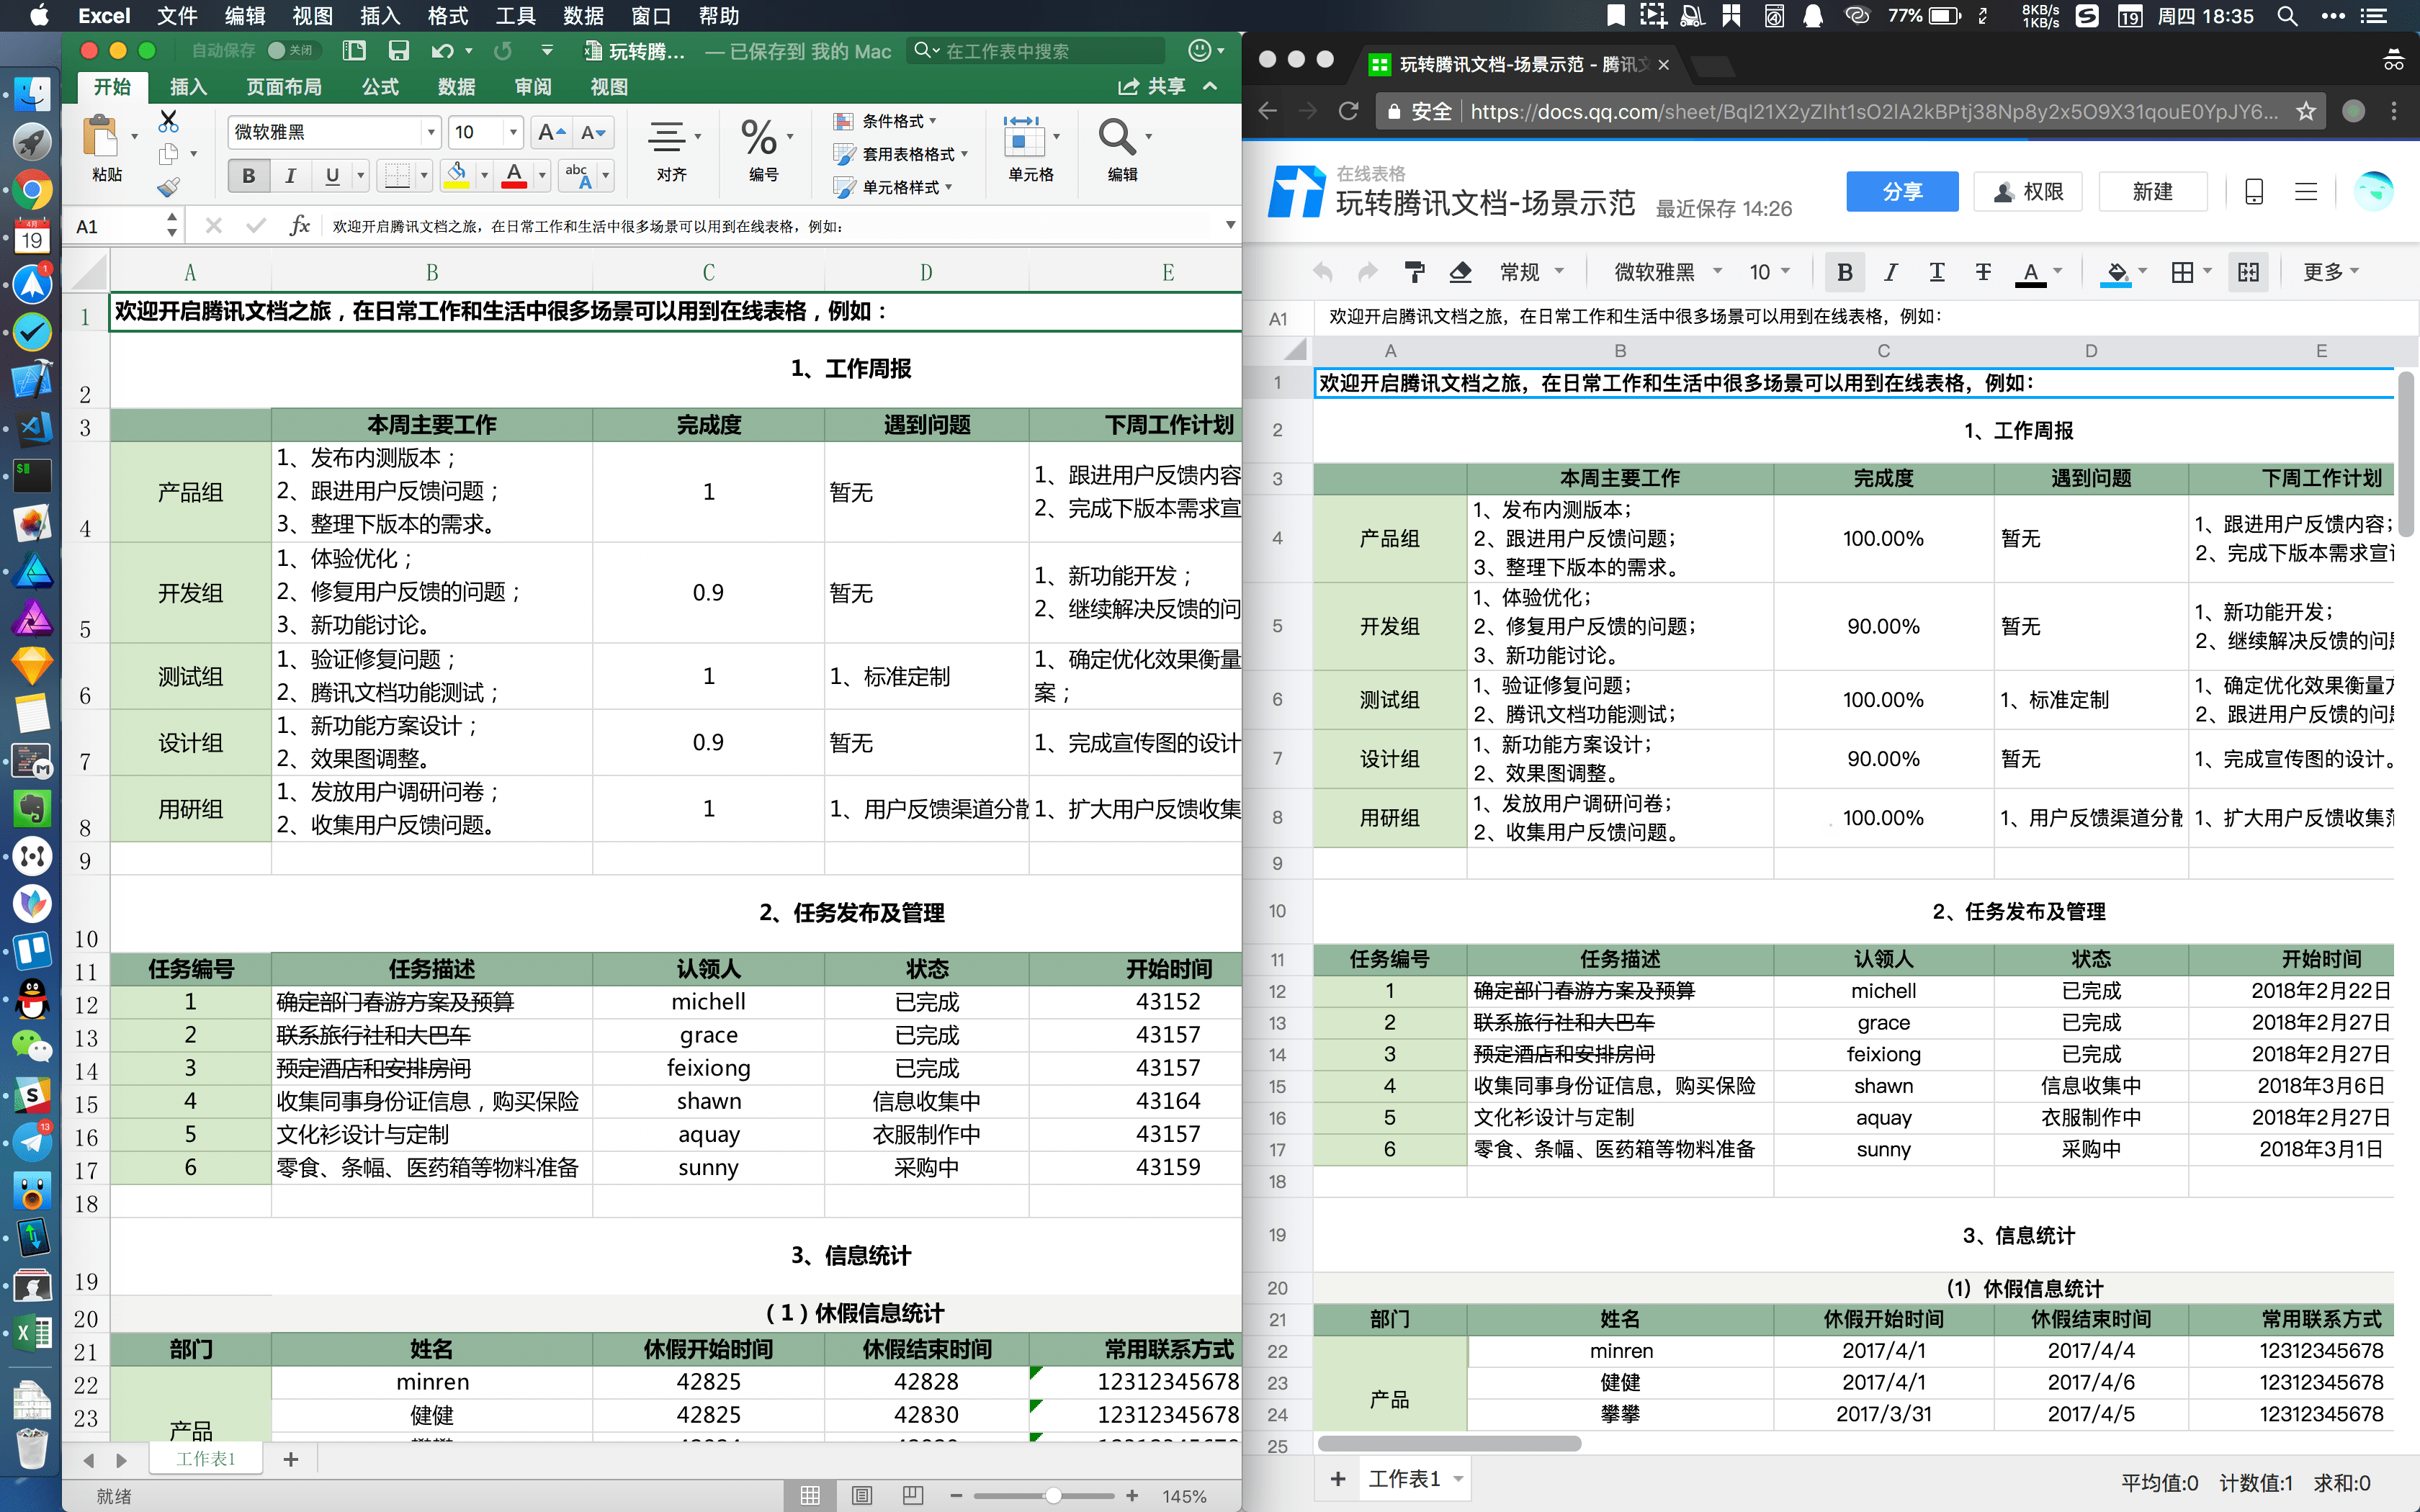2420x1512 pixels.
Task: Click Excel's Save floppy disk icon
Action: [x=399, y=51]
